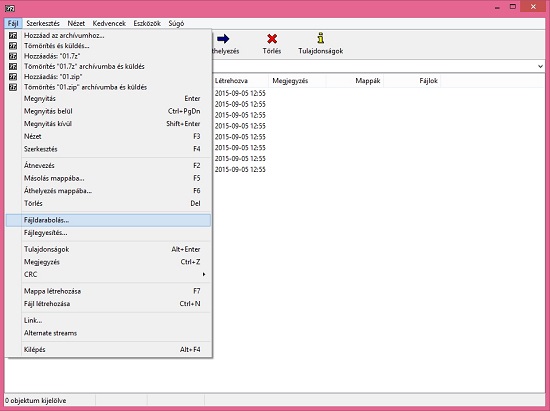Viewport: 550px width, 411px height.
Task: Click the blue arrow Áthelyezés toolbar icon
Action: pyautogui.click(x=223, y=39)
